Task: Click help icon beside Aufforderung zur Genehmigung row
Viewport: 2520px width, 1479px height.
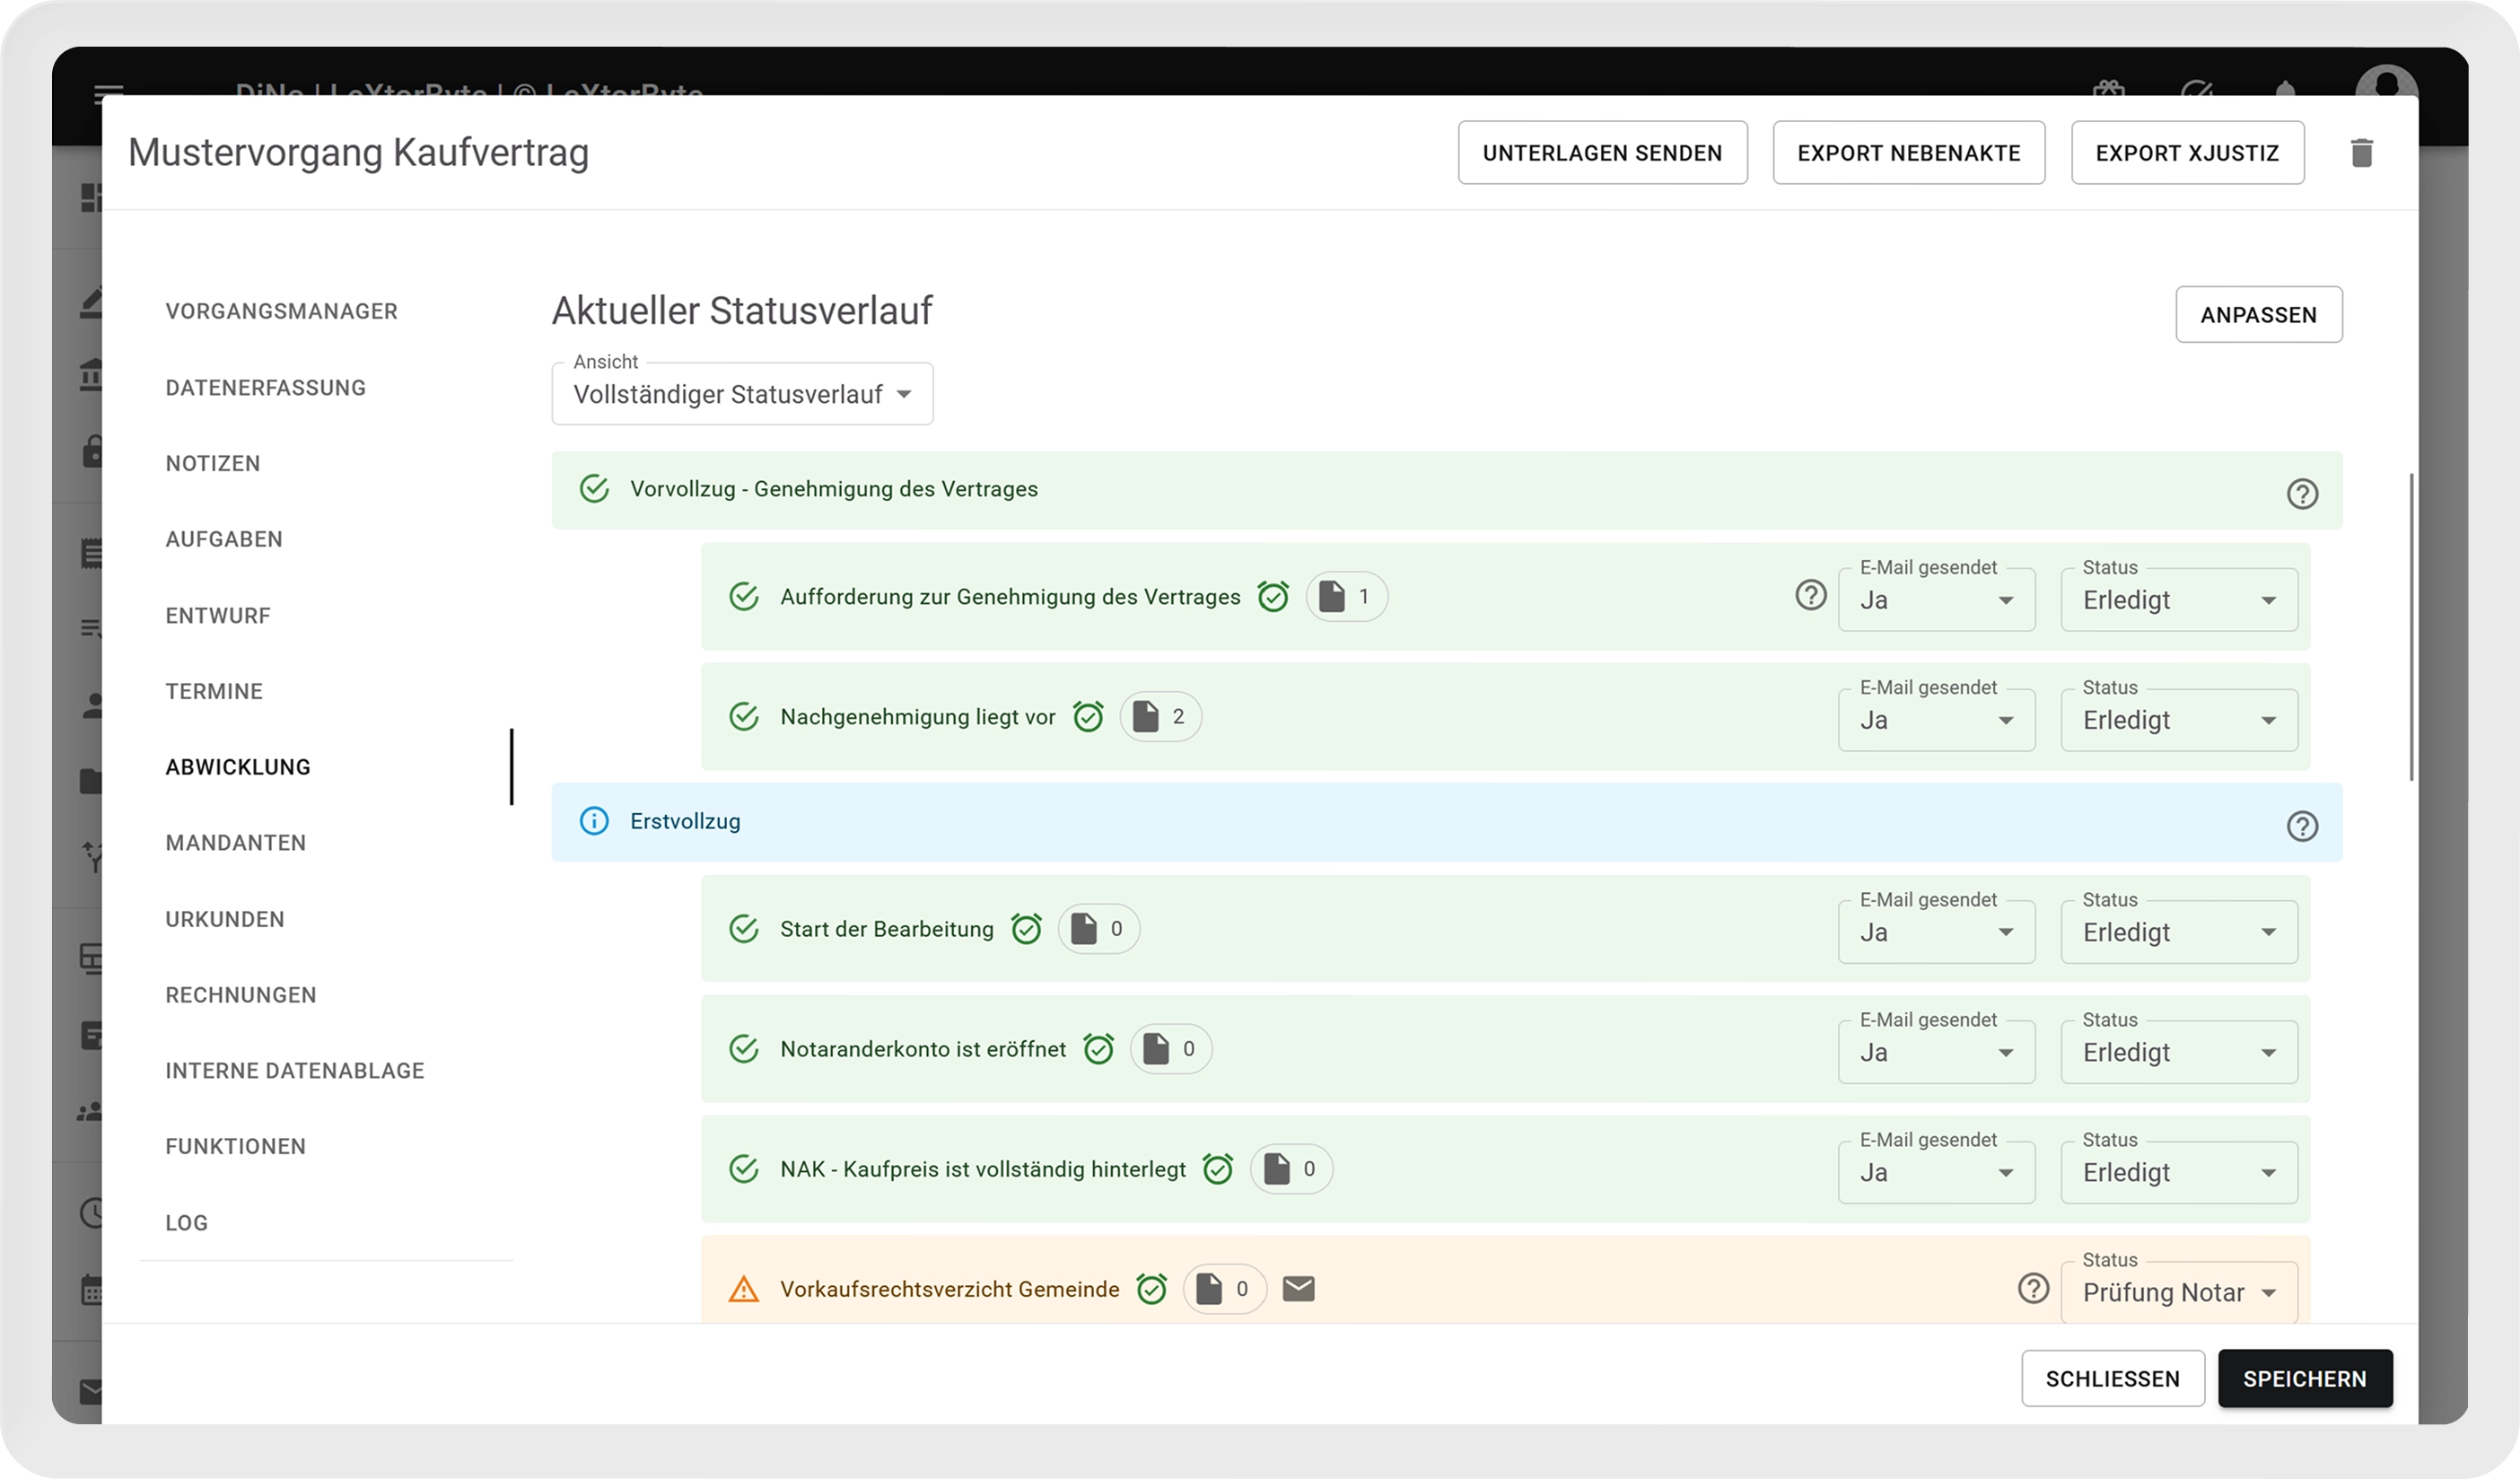Action: (x=1810, y=595)
